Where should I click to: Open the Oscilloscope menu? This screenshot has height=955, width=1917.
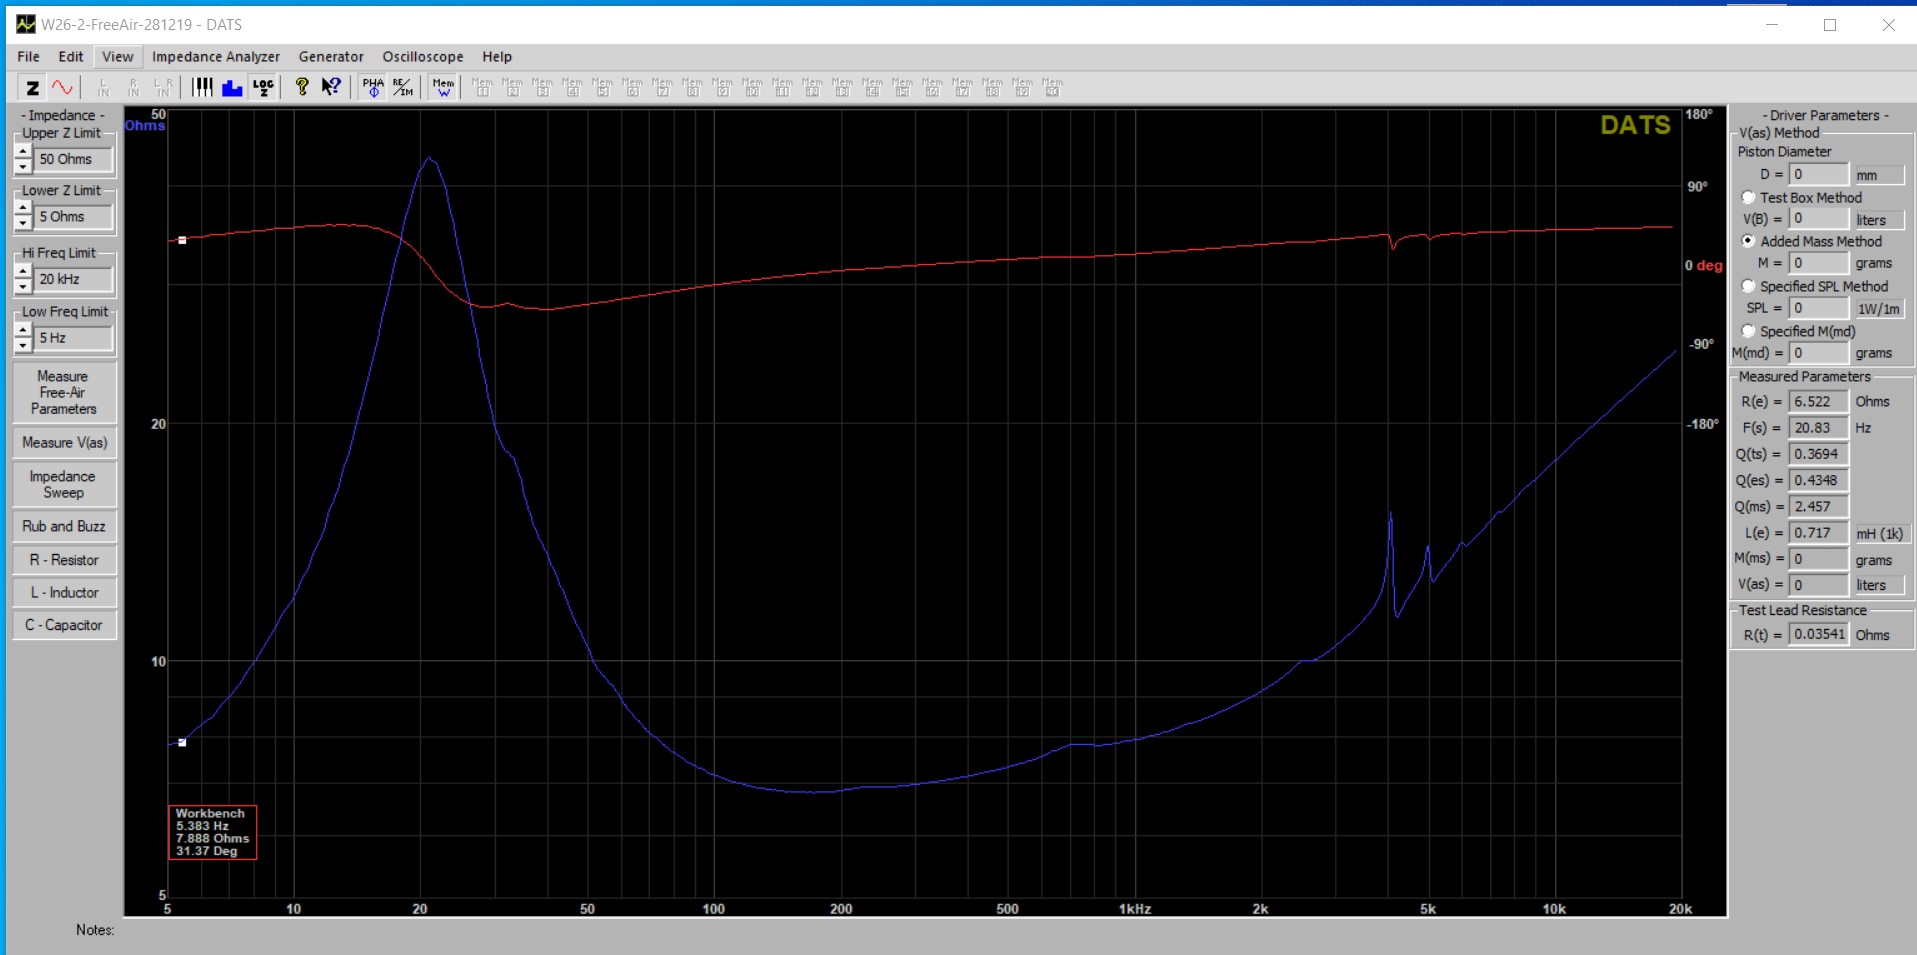423,57
